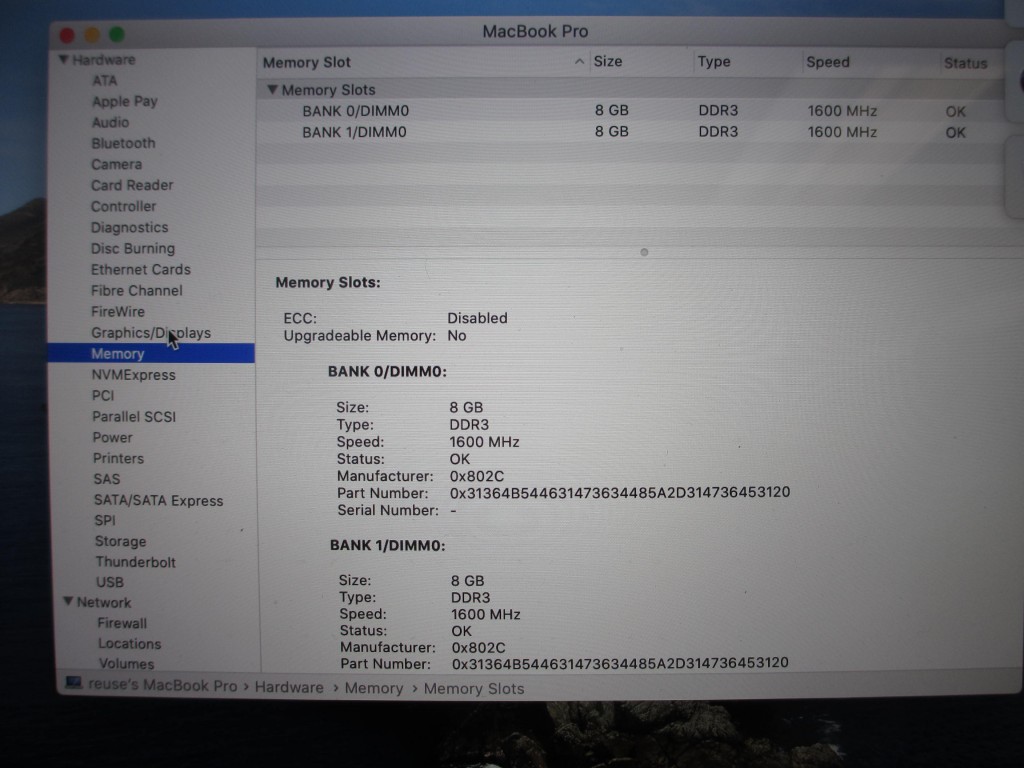
Task: Open Graphics/Displays section
Action: point(151,332)
